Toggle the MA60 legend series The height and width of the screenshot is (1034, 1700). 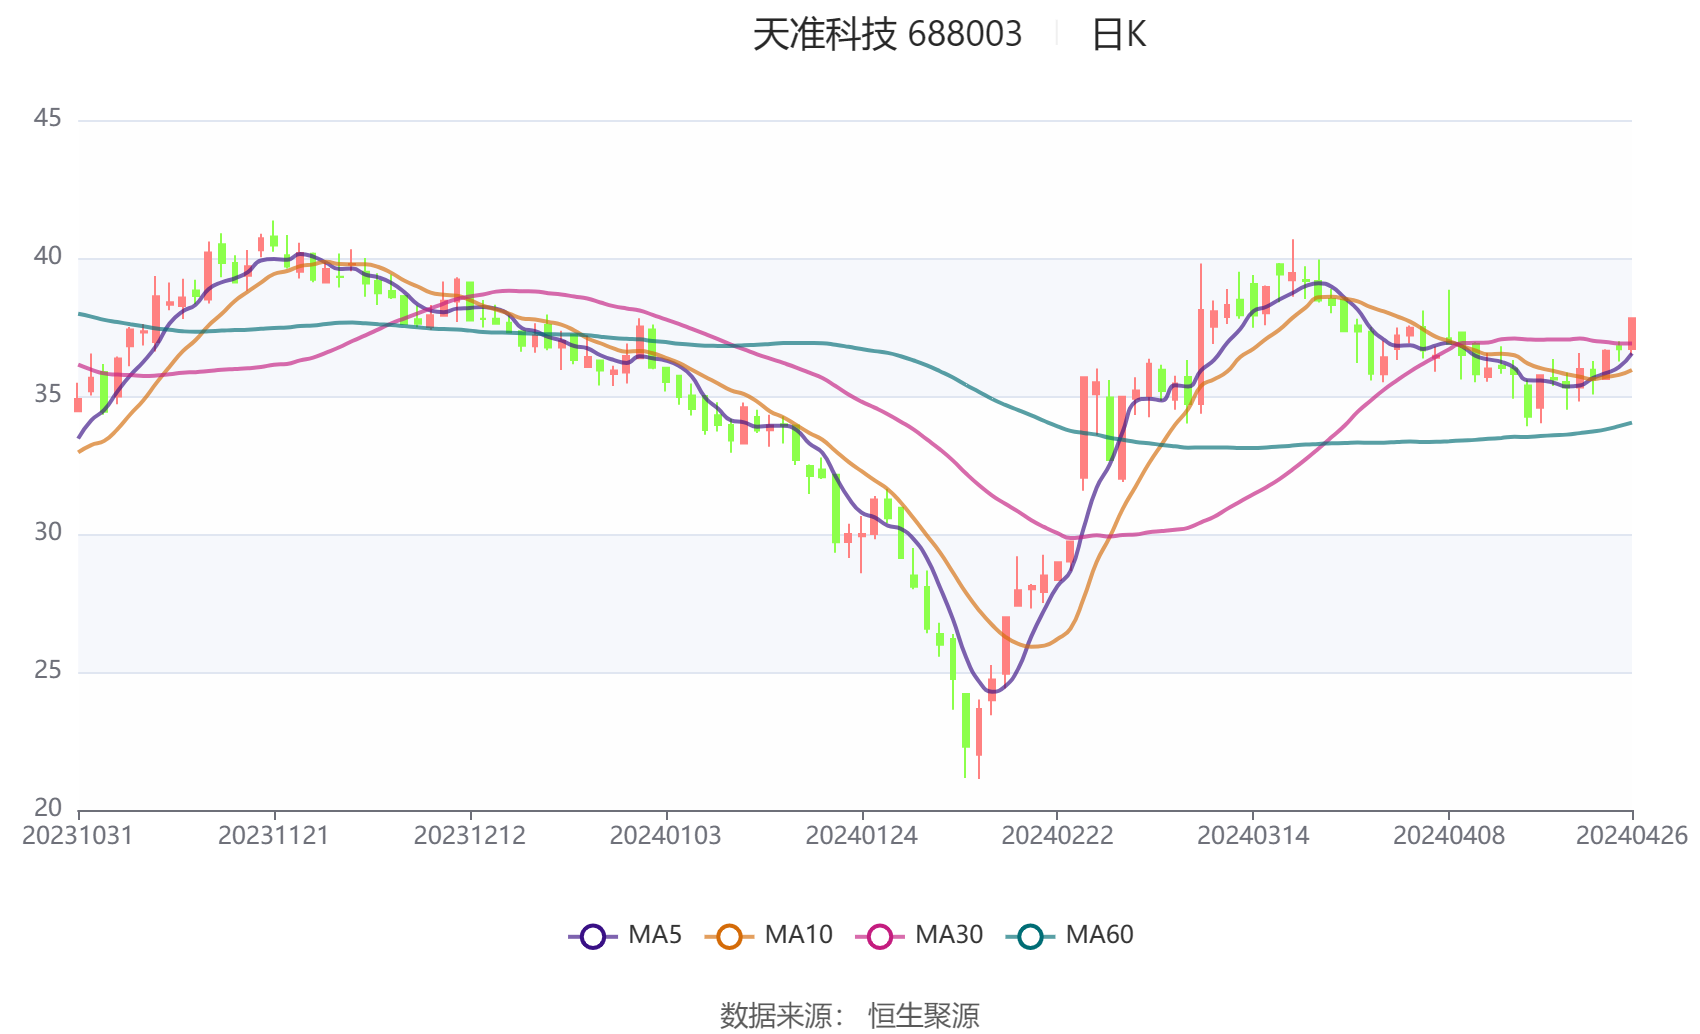click(1070, 935)
